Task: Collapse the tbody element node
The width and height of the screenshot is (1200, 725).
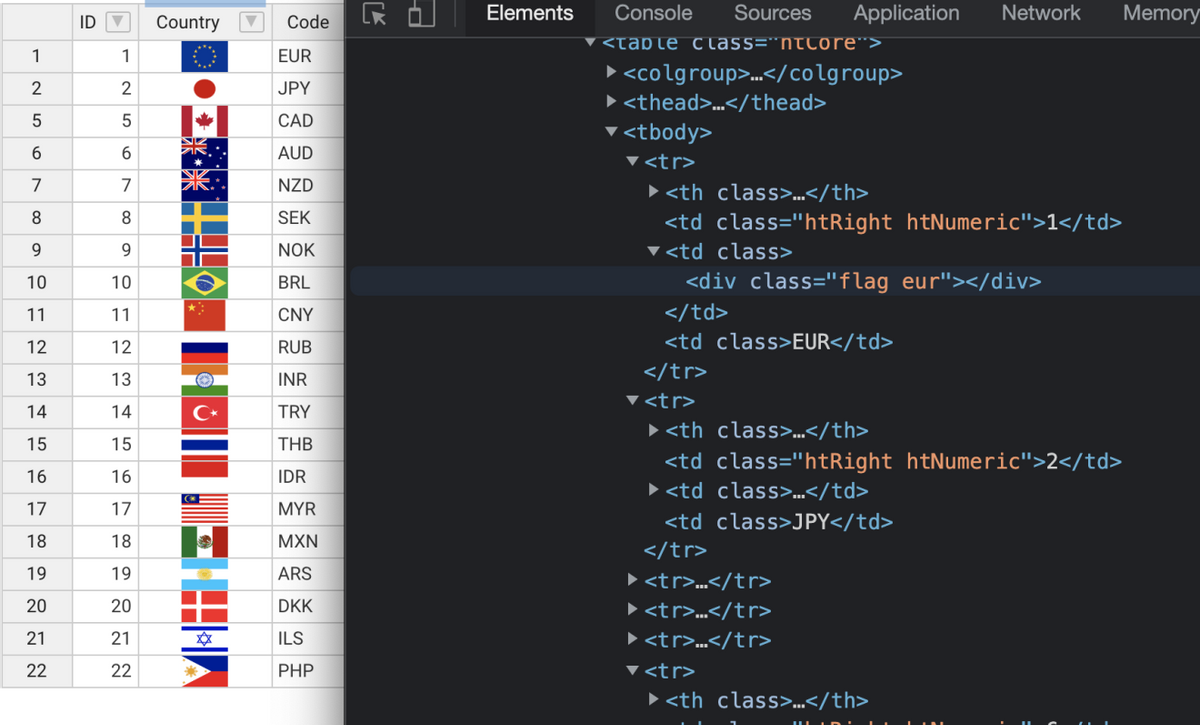Action: click(x=612, y=132)
